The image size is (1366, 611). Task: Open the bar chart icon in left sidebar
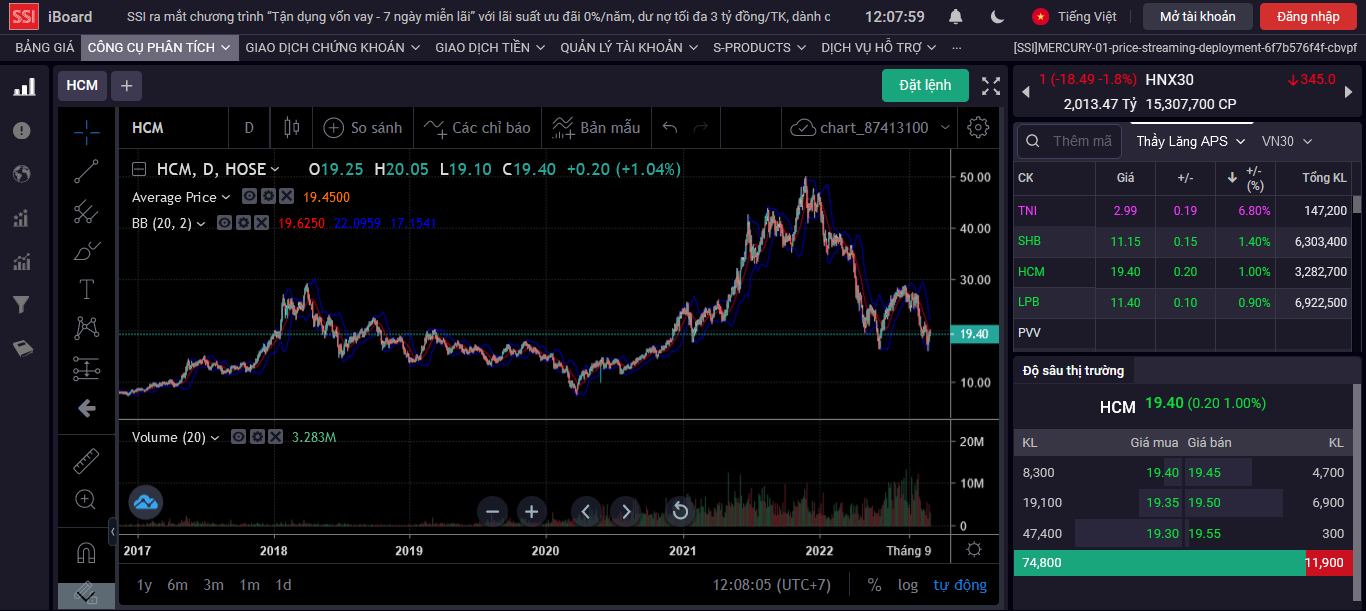[x=23, y=88]
